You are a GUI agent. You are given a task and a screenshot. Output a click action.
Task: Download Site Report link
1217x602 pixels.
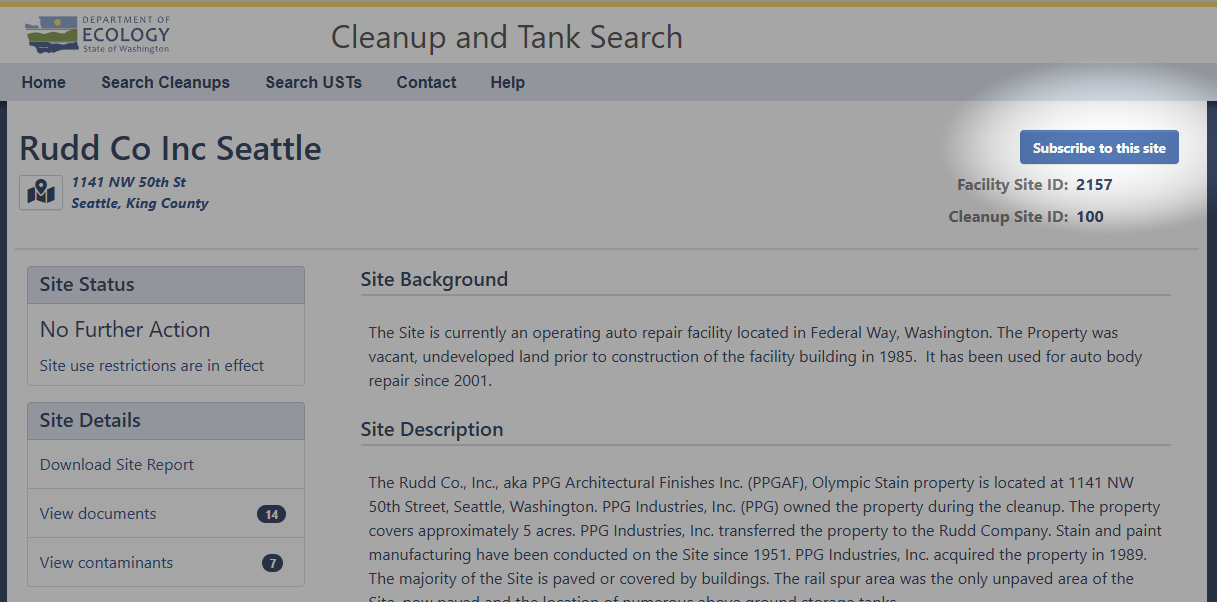click(x=117, y=464)
